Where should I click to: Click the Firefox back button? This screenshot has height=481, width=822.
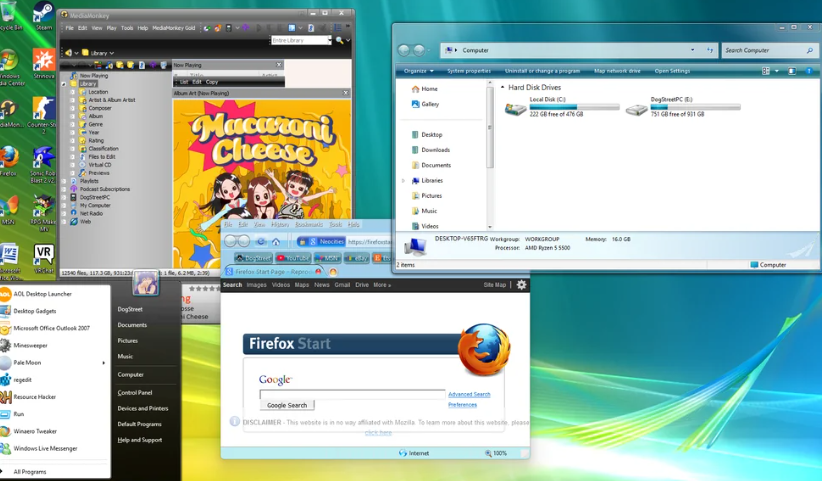point(231,241)
